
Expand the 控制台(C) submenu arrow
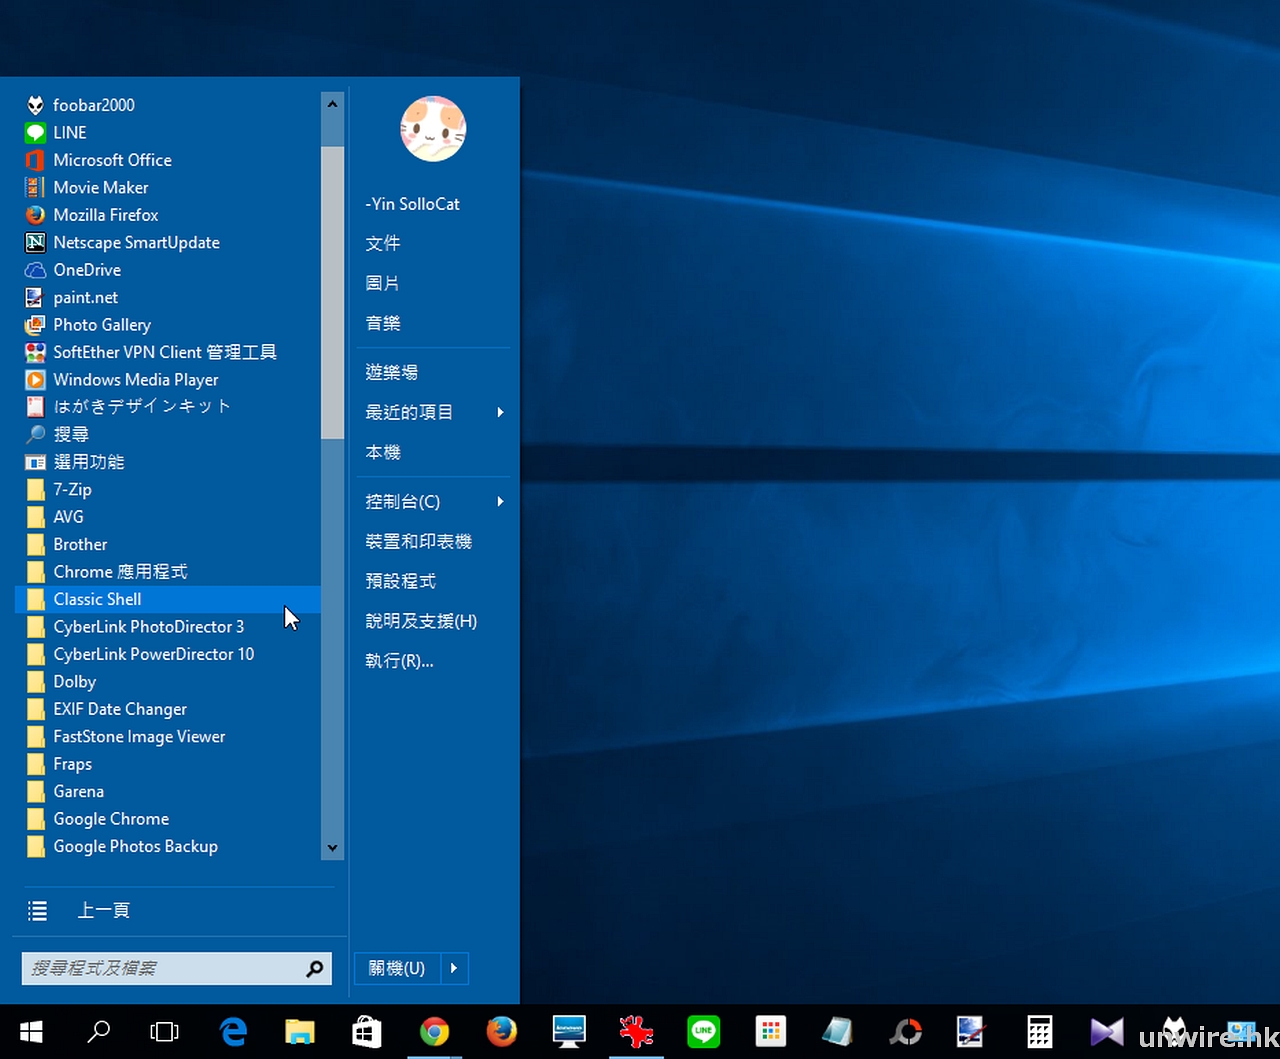[x=500, y=501]
